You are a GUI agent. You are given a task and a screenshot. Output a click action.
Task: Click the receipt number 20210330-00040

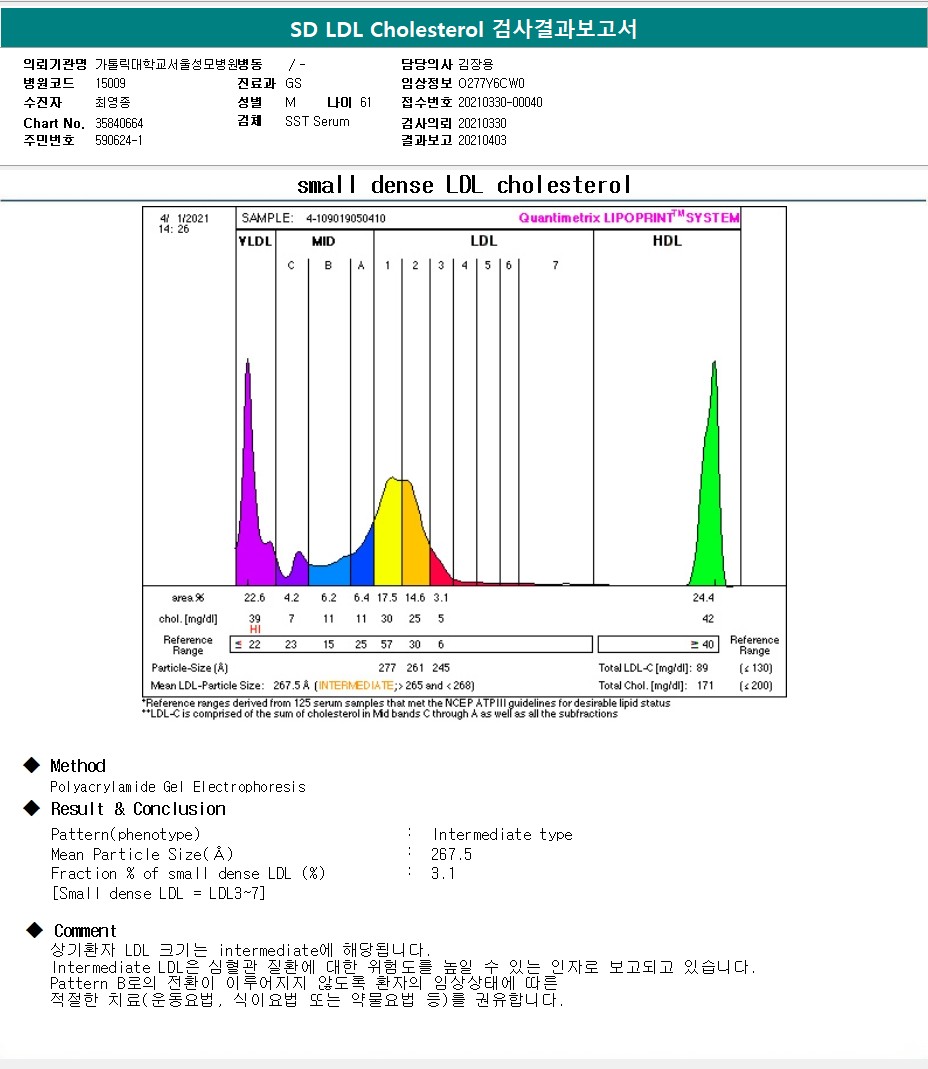pyautogui.click(x=500, y=102)
